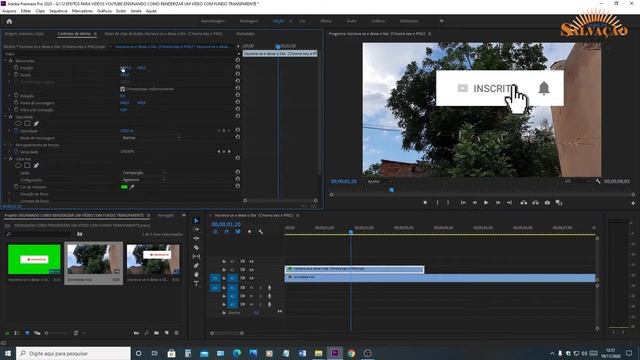The width and height of the screenshot is (640, 360).
Task: Open the Janela menu
Action: (x=136, y=11)
